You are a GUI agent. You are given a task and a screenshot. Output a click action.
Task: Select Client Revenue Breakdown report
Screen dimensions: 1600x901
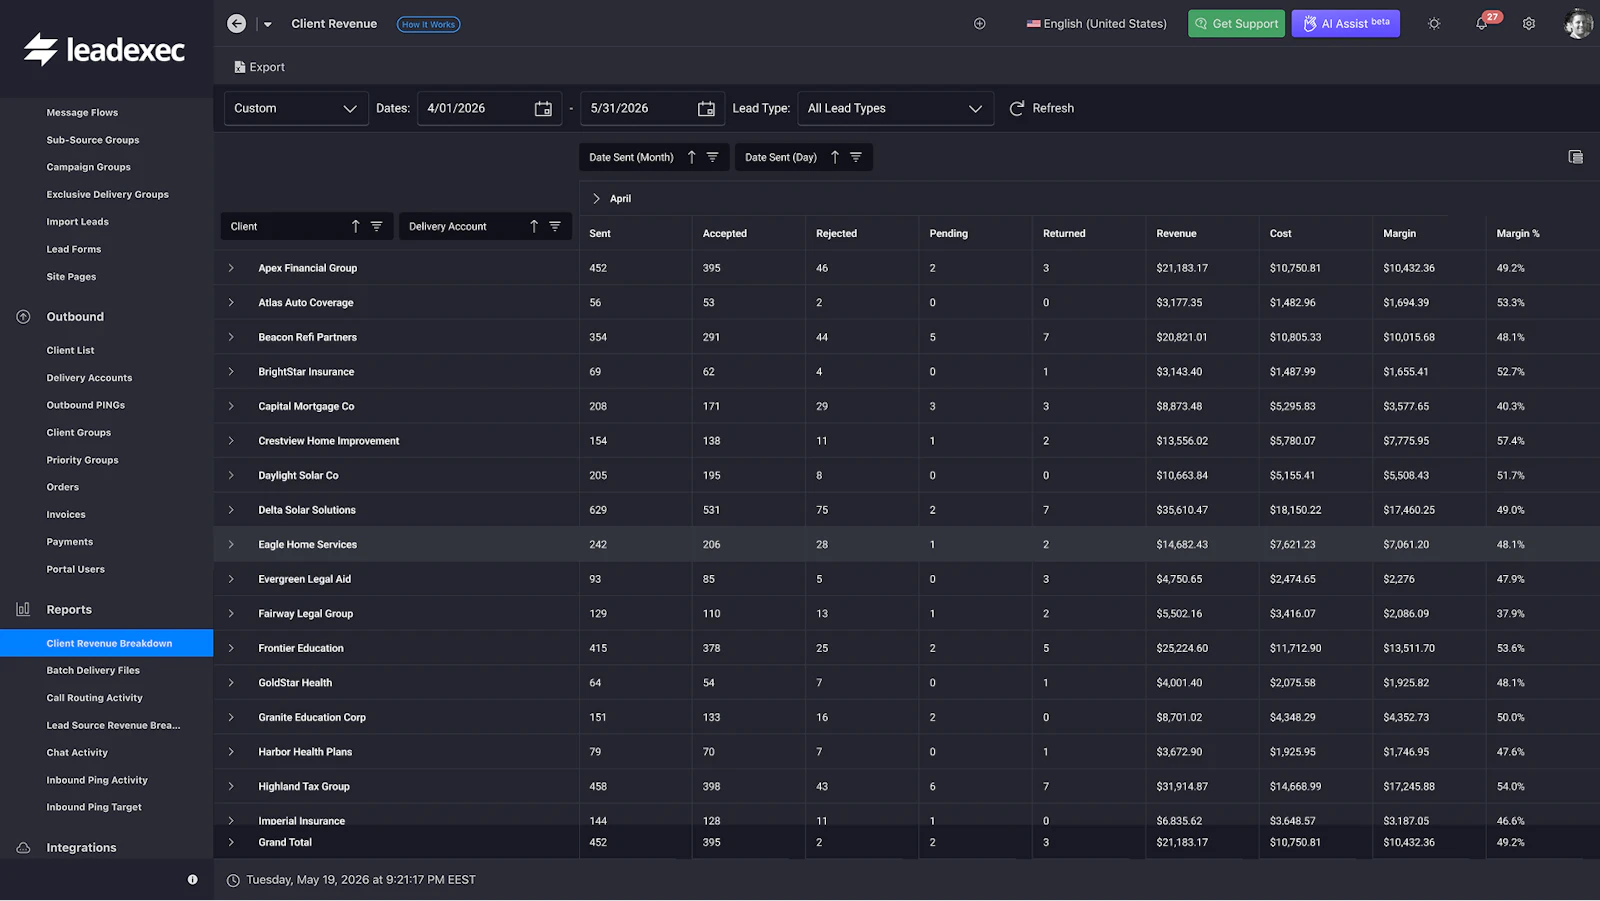pyautogui.click(x=107, y=643)
